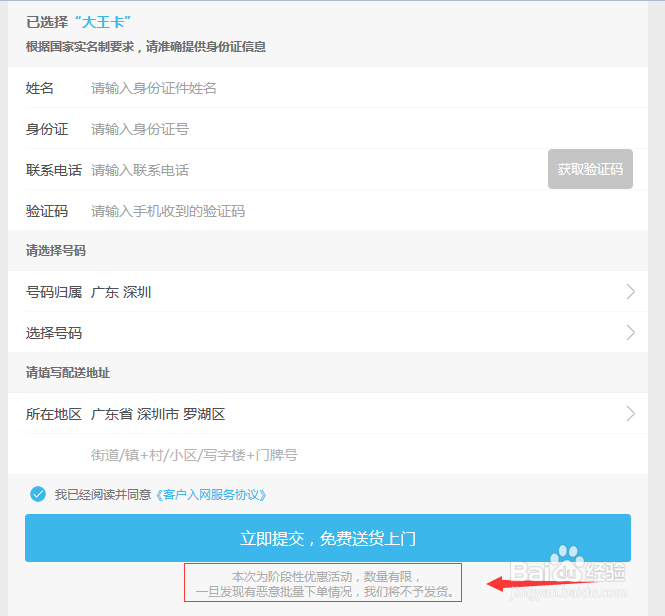Image resolution: width=665 pixels, height=616 pixels.
Task: Open region selector 广东省 深圳市 罗湖区
Action: 158,414
